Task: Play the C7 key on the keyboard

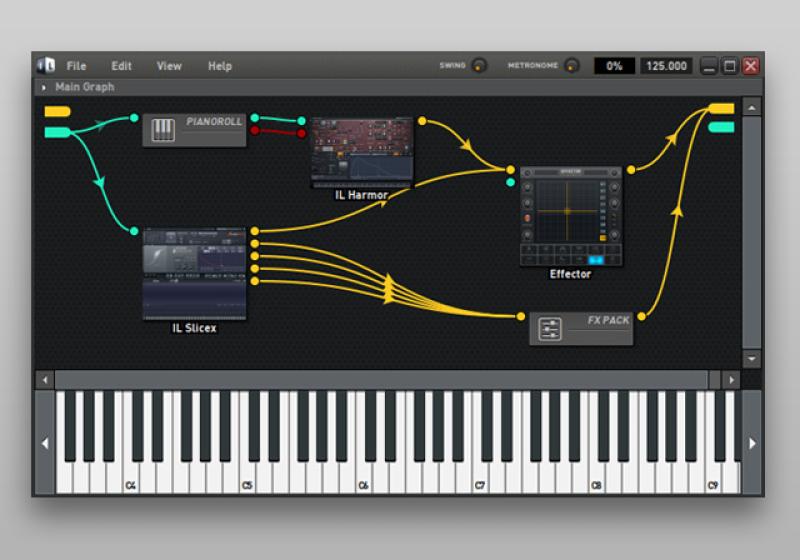Action: point(480,478)
